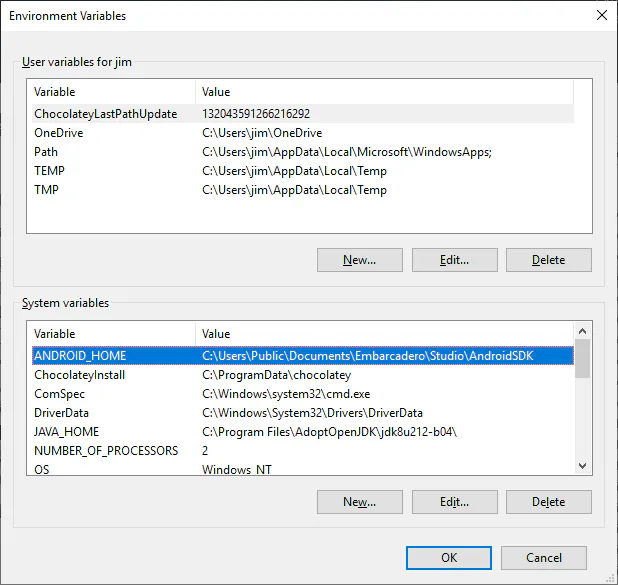Select the user Path variable

pos(46,152)
